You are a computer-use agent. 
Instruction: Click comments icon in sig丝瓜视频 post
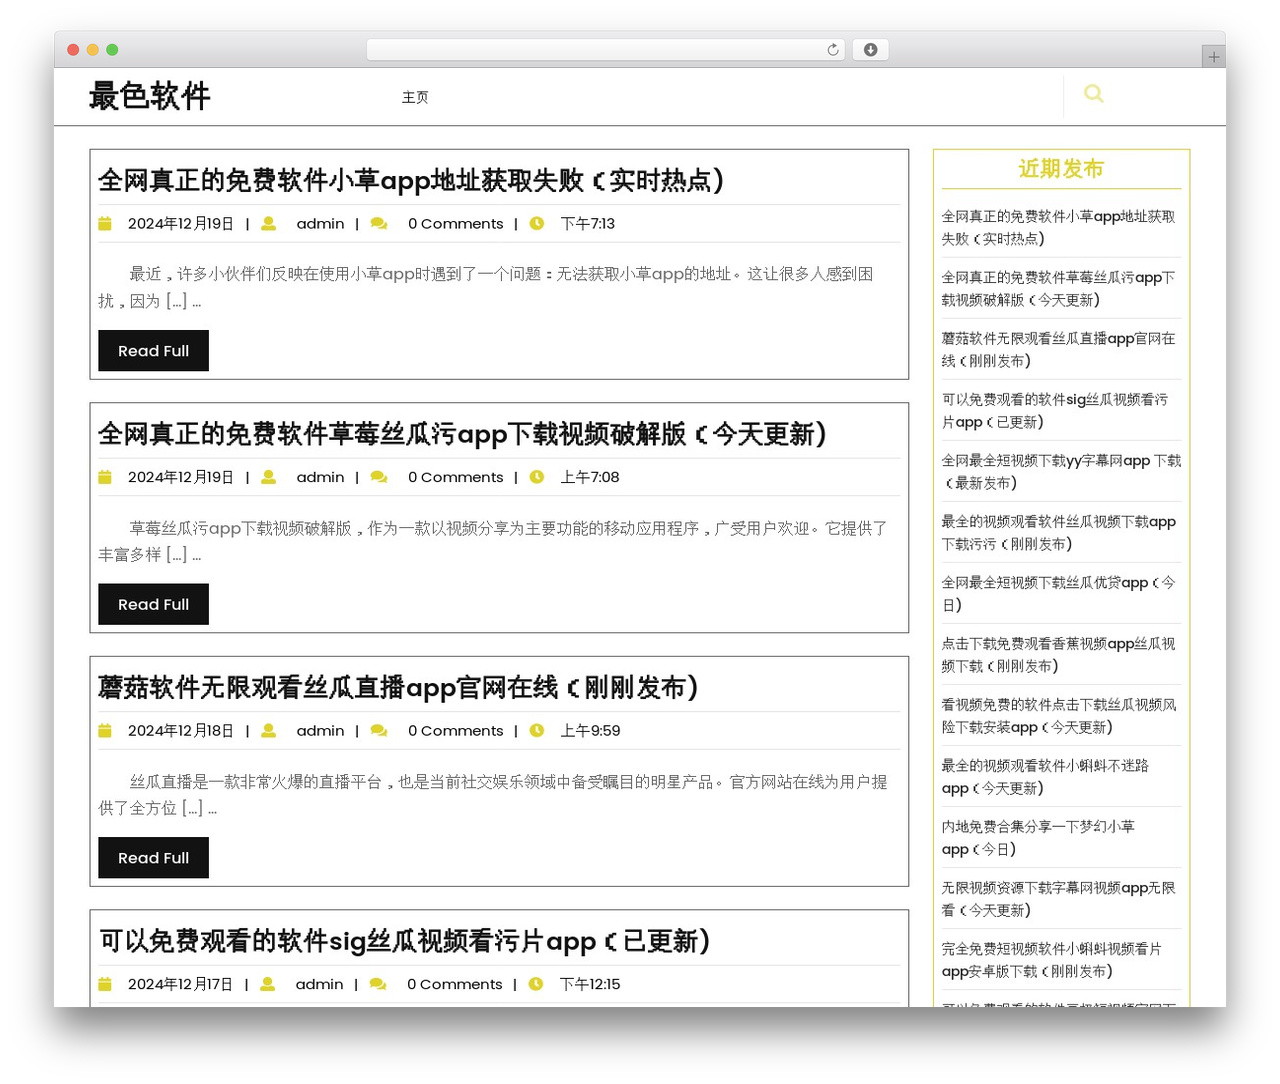click(x=378, y=984)
